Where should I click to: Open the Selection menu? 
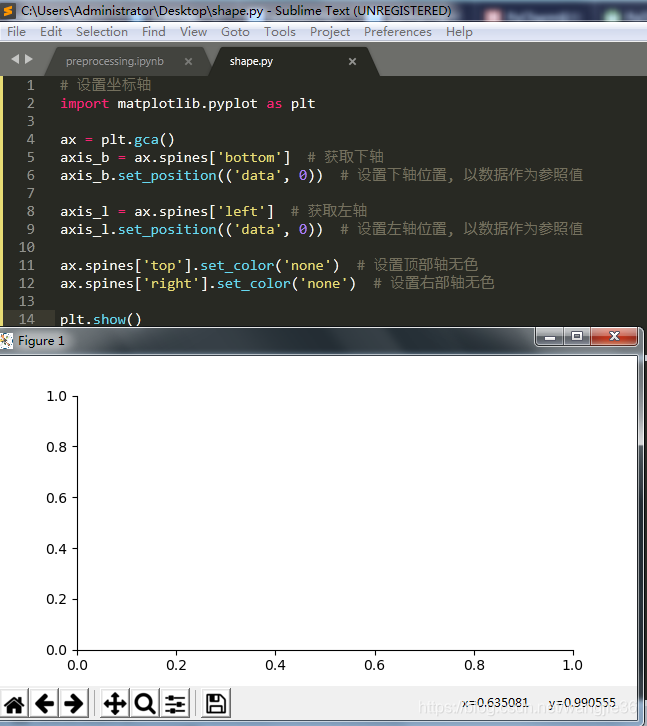point(102,31)
